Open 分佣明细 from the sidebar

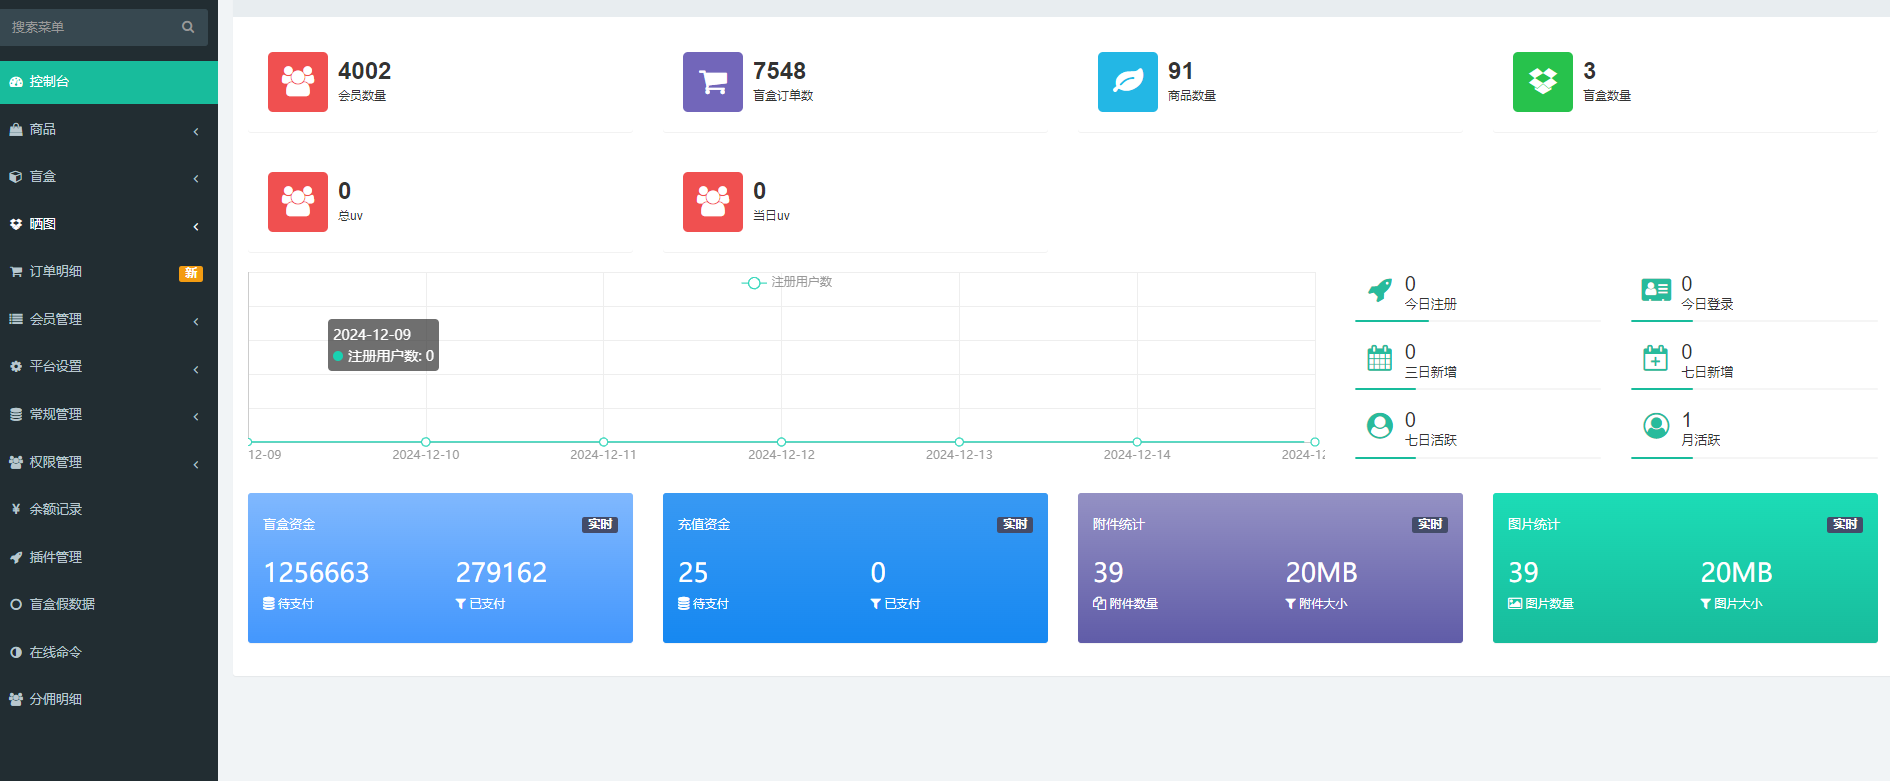click(109, 699)
